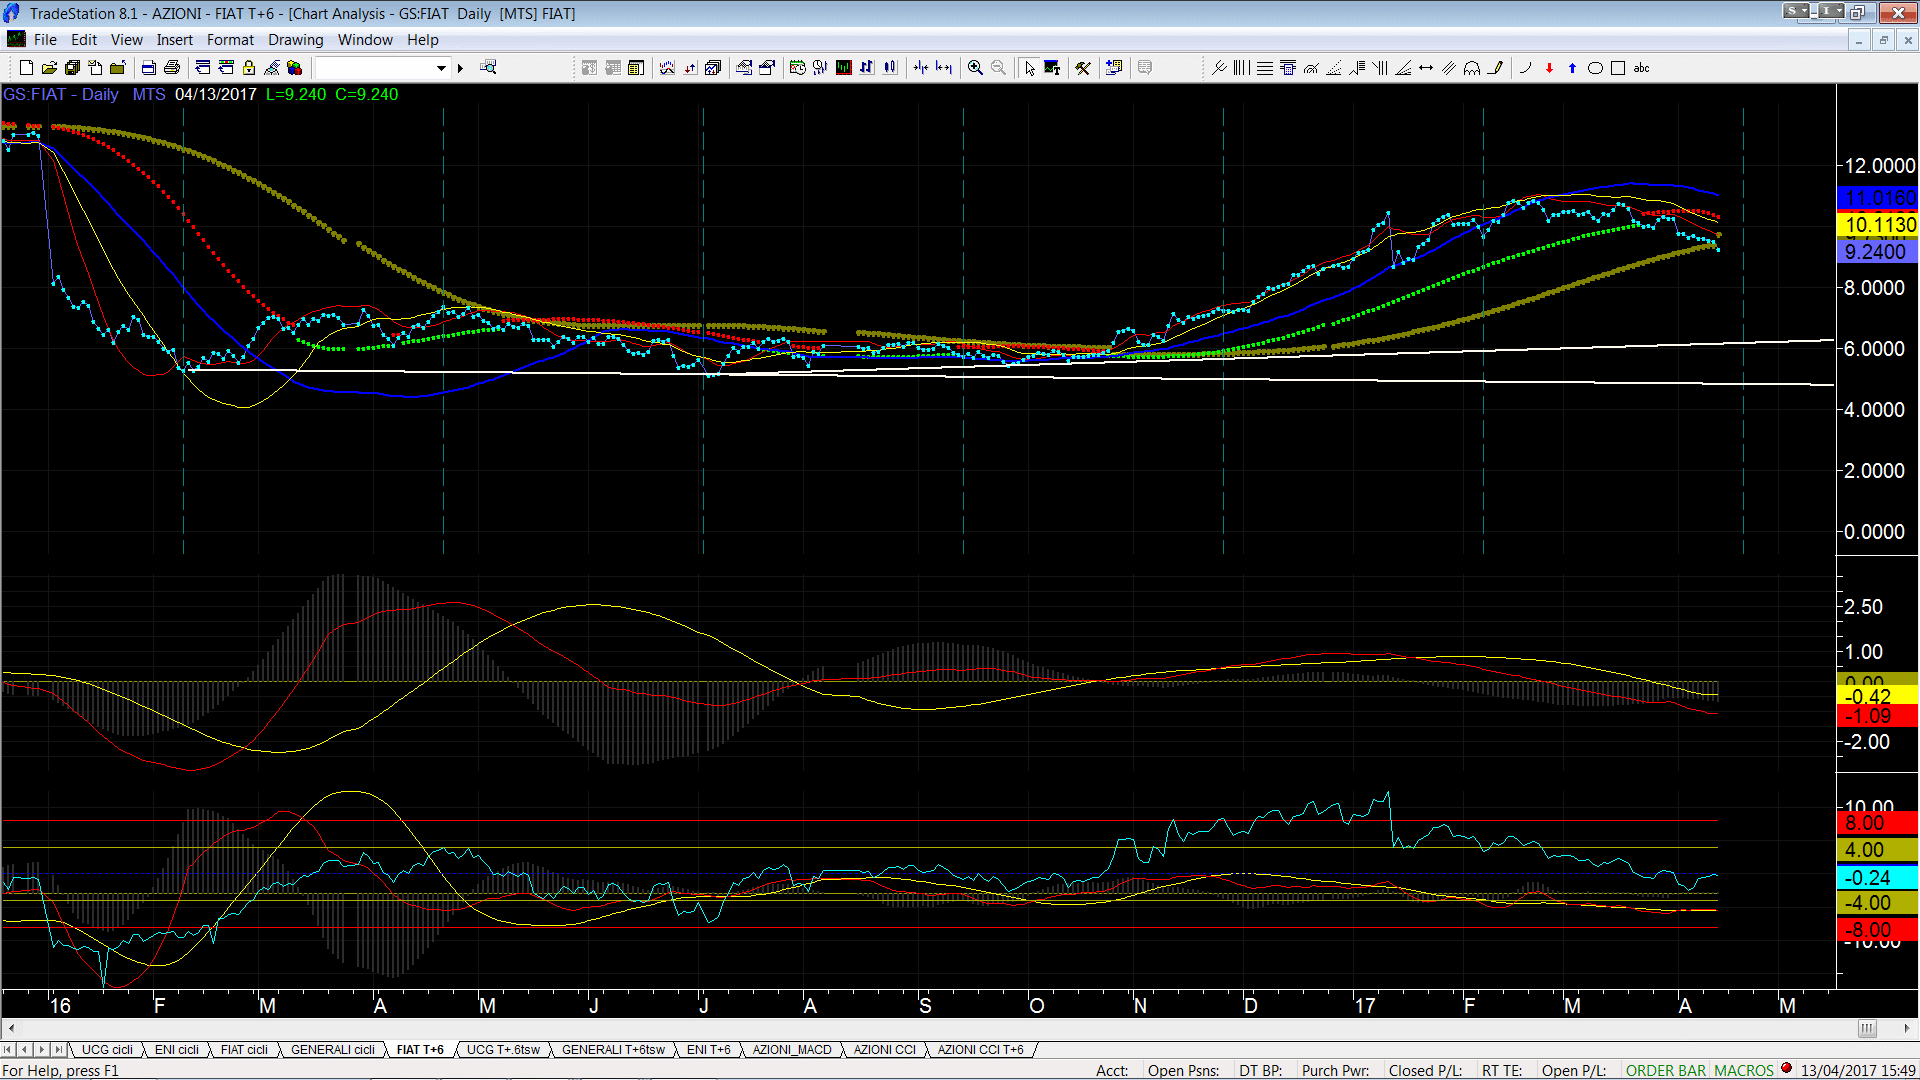Click the go arrow beside symbol box
The height and width of the screenshot is (1080, 1920).
coord(461,68)
